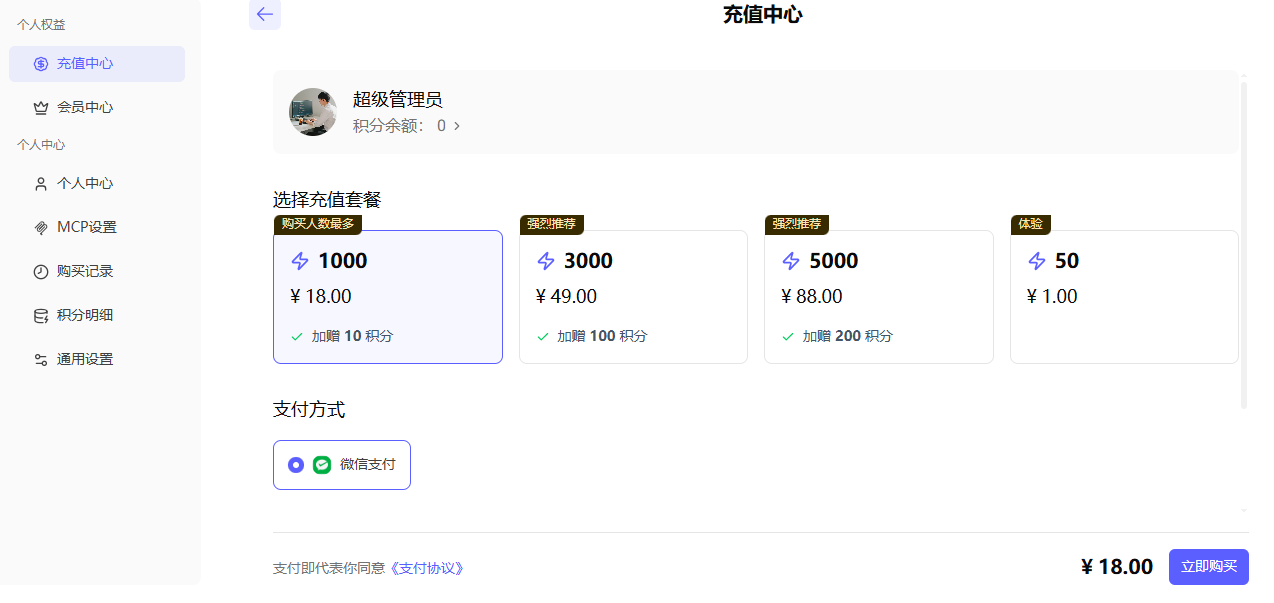Click the MCP设置 sidebar icon

41,228
